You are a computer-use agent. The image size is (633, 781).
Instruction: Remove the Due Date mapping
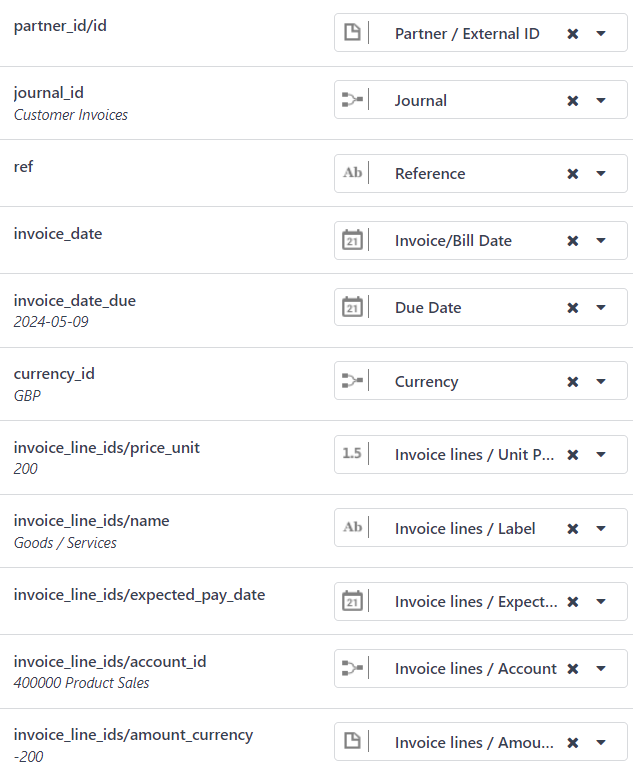[573, 308]
